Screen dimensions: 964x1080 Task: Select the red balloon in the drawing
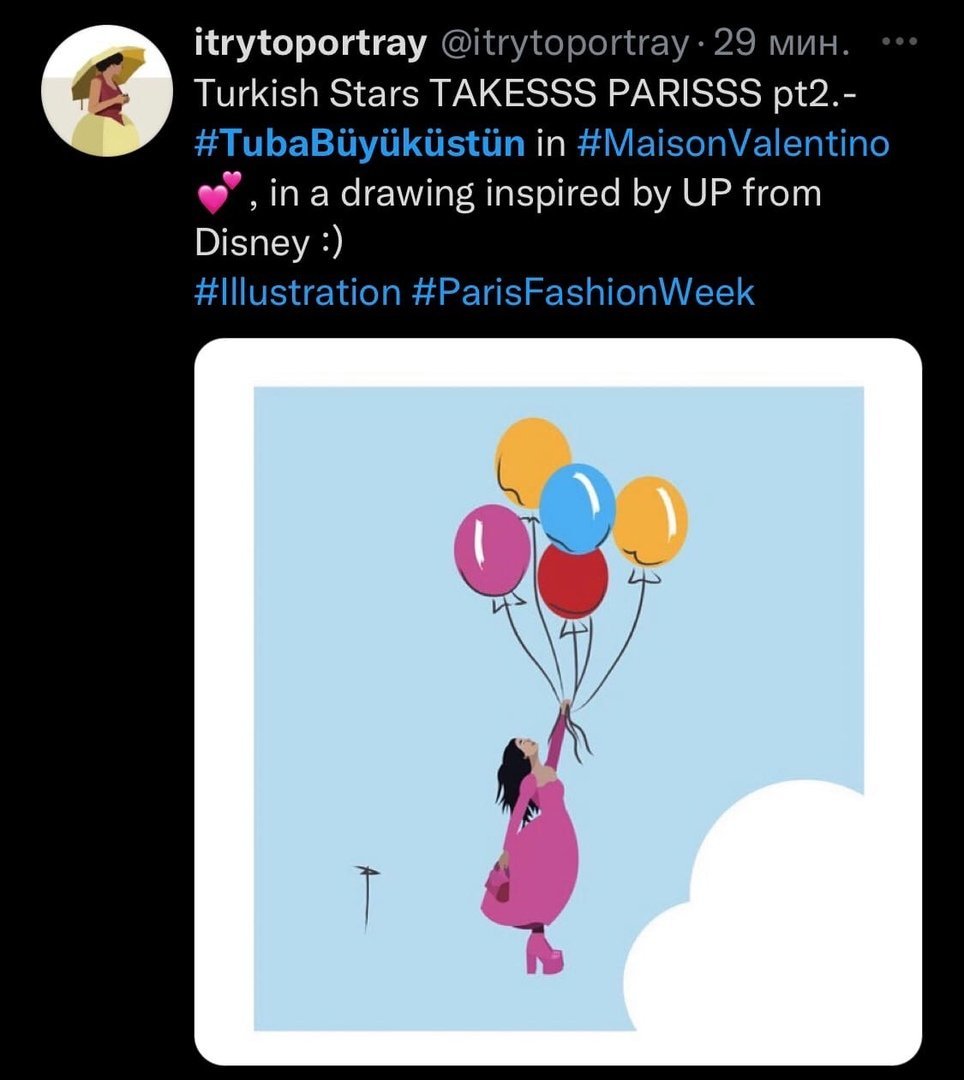(573, 582)
